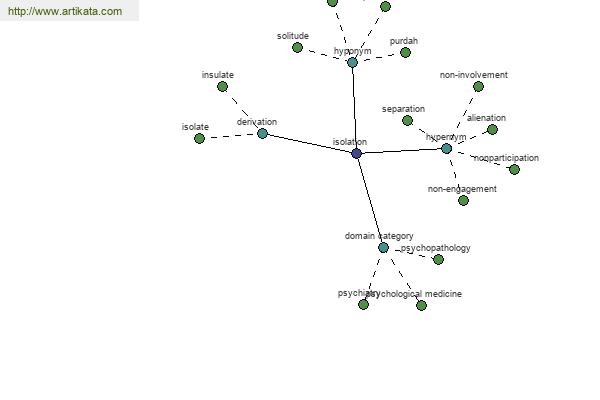The image size is (600, 400).
Task: Click the nonparticipation word node
Action: [x=514, y=169]
